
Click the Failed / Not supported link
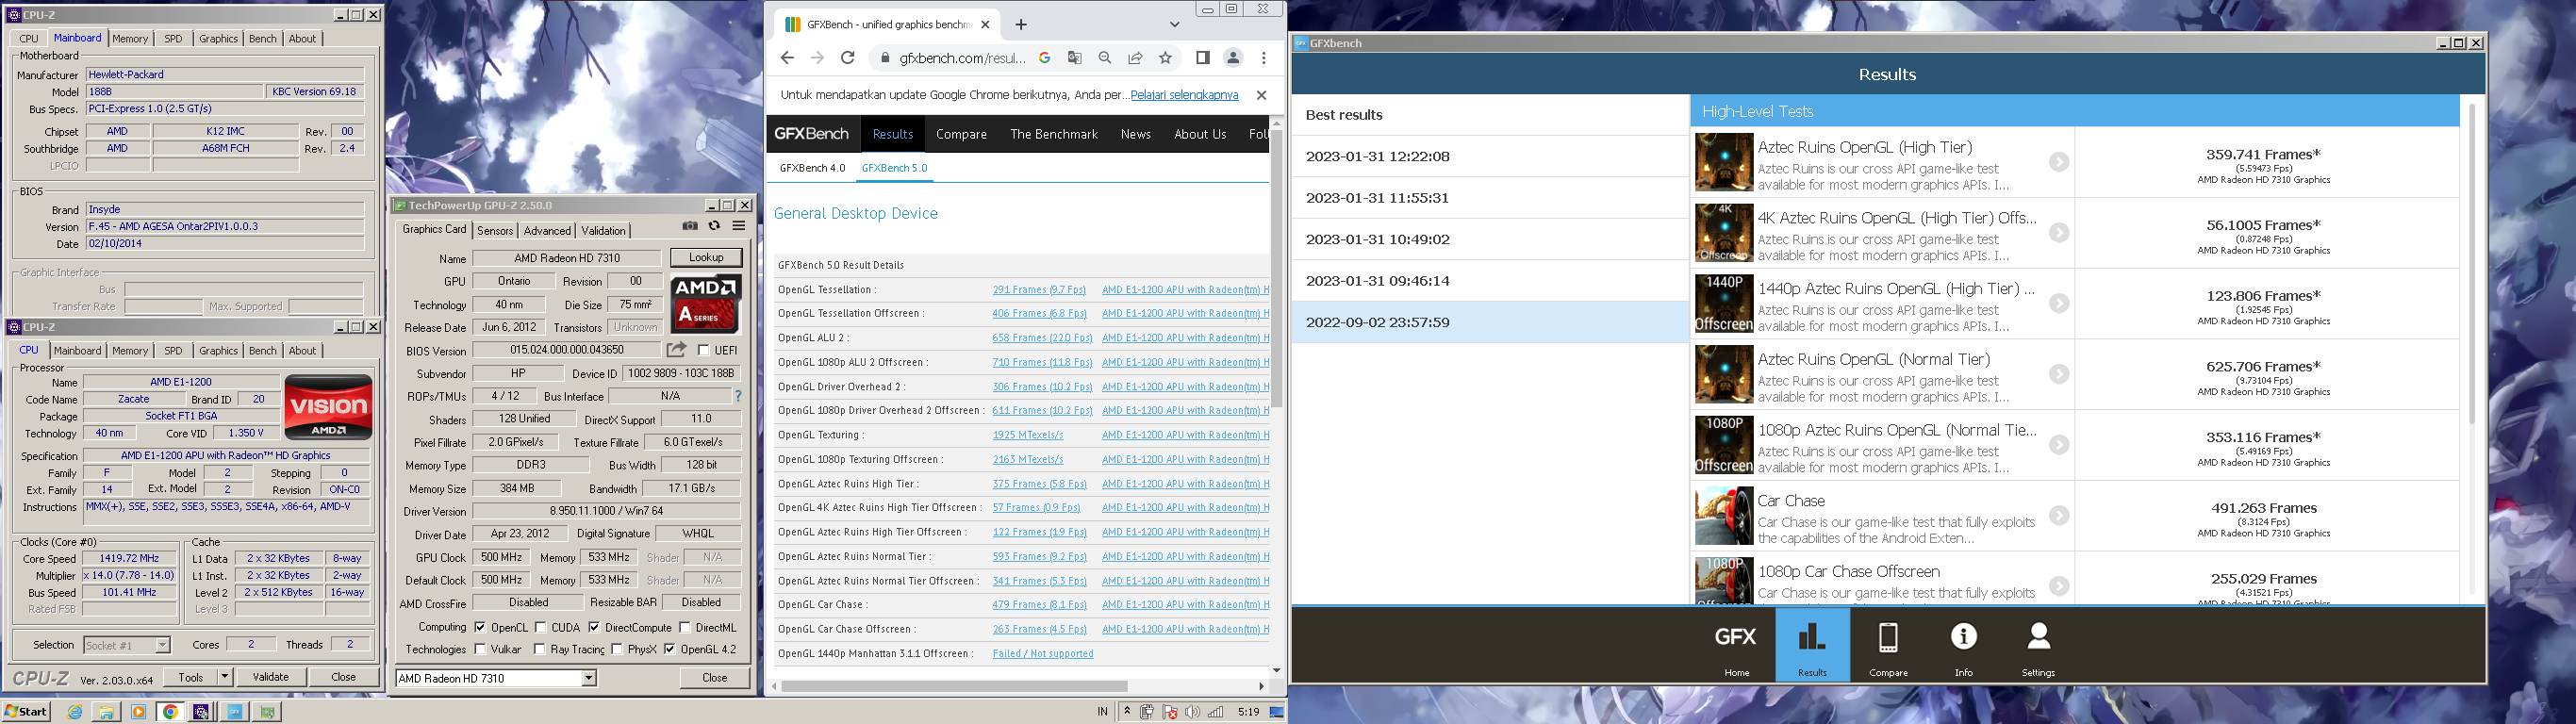[x=1043, y=654]
